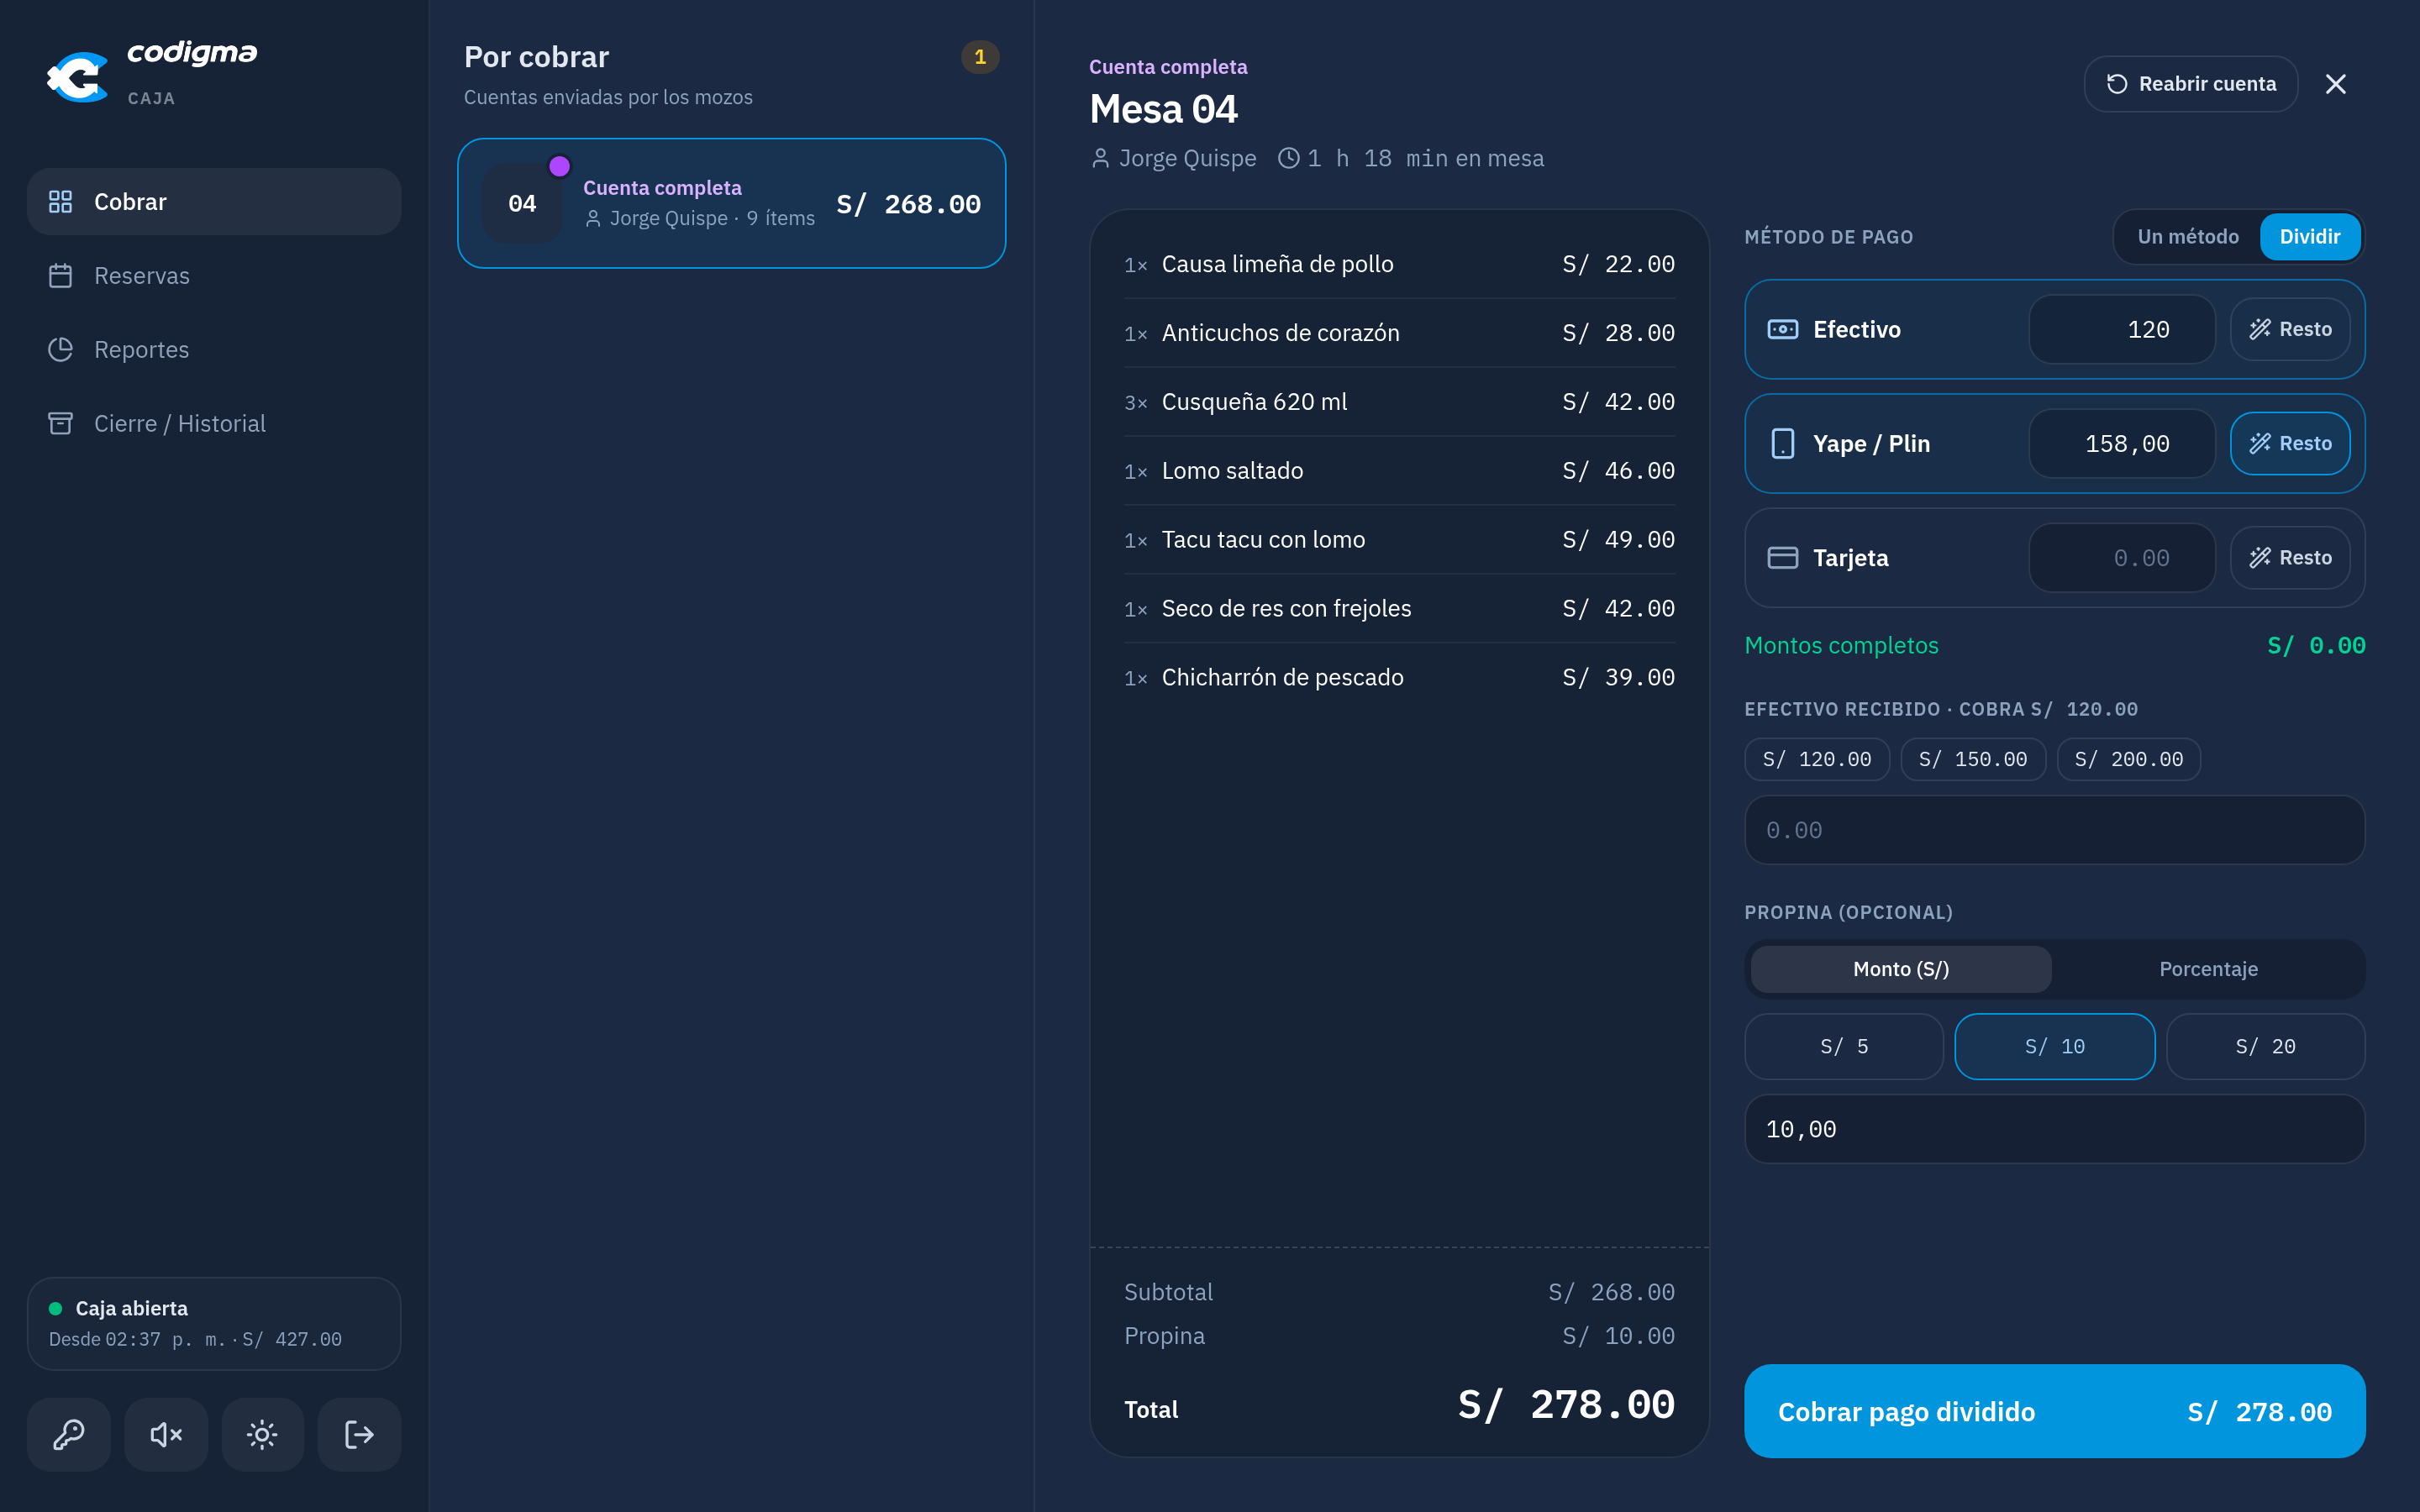Screen dimensions: 2420x1512
Task: Close the Mesa 04 account panel
Action: pyautogui.click(x=2335, y=84)
